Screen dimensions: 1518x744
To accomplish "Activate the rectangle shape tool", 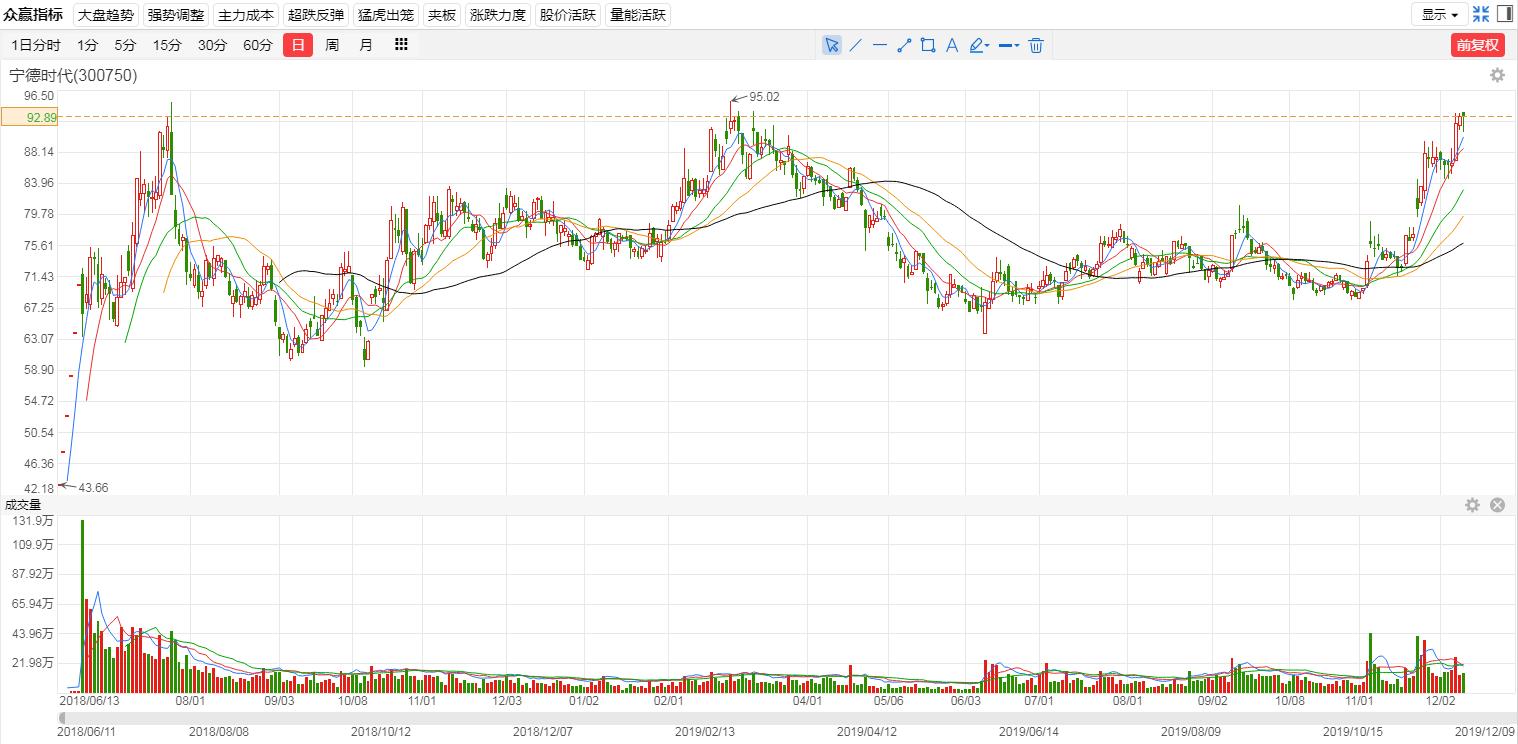I will (928, 45).
